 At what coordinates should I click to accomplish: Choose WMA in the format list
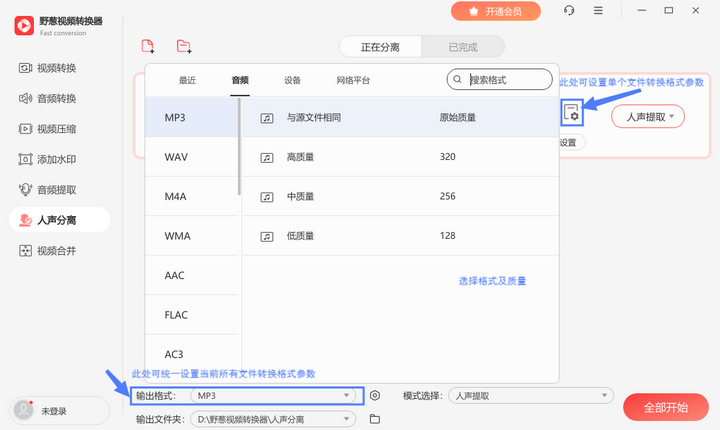point(191,236)
